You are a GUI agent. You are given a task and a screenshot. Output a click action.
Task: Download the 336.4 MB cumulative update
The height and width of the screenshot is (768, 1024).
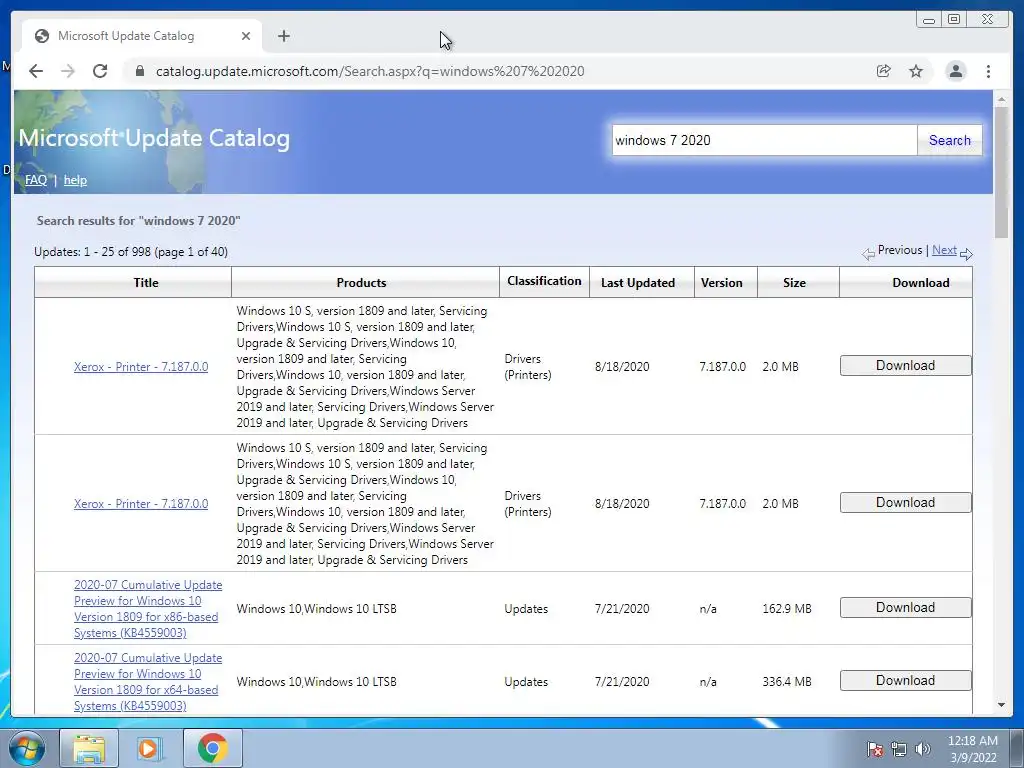point(905,680)
